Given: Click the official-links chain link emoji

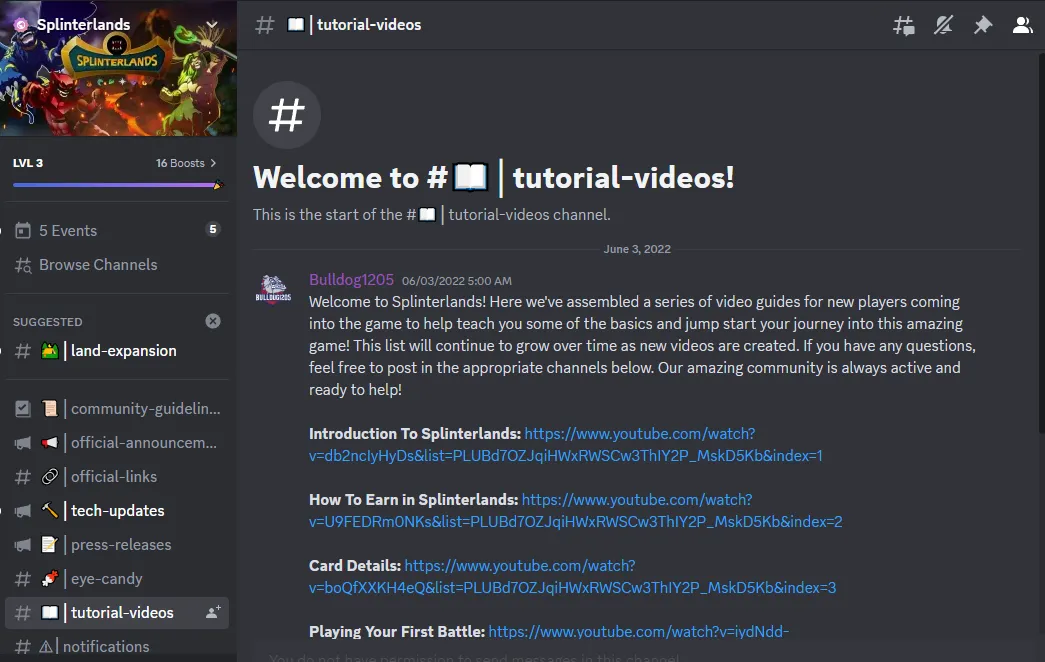Looking at the screenshot, I should tap(50, 477).
